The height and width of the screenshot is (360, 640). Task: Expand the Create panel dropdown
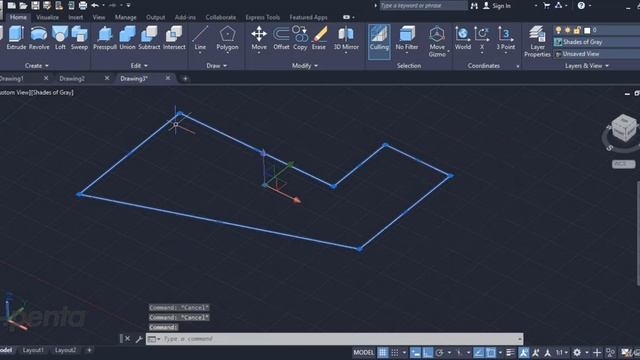(37, 65)
